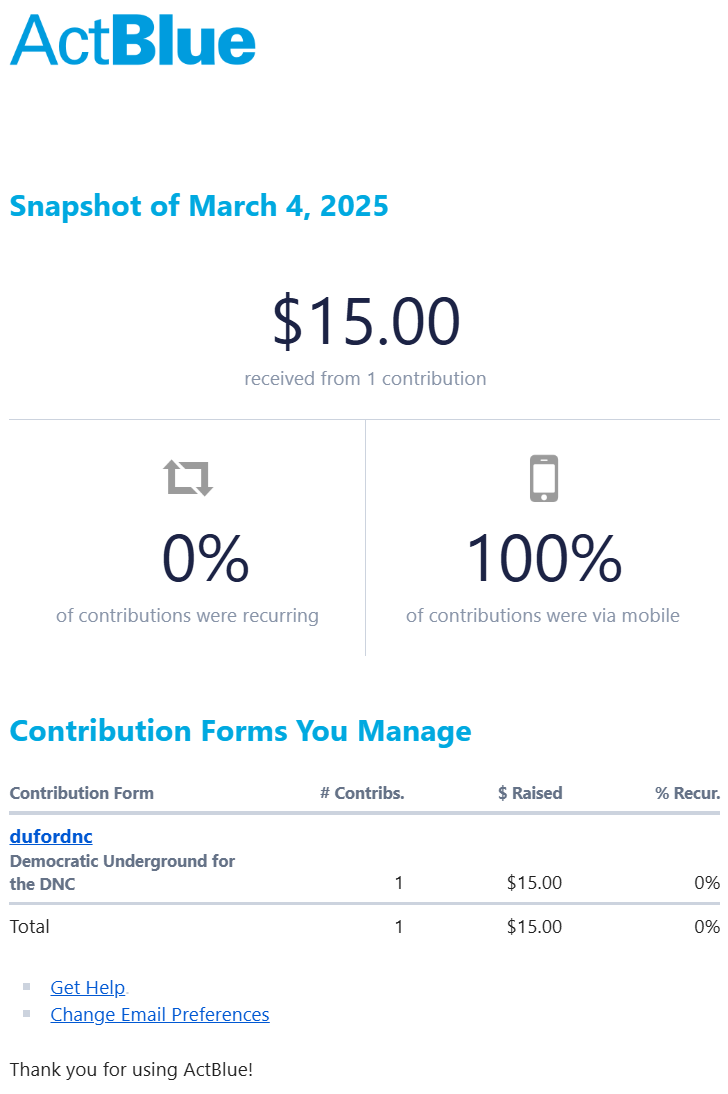The height and width of the screenshot is (1094, 728).
Task: Click the ActBlue logo
Action: coord(133,41)
